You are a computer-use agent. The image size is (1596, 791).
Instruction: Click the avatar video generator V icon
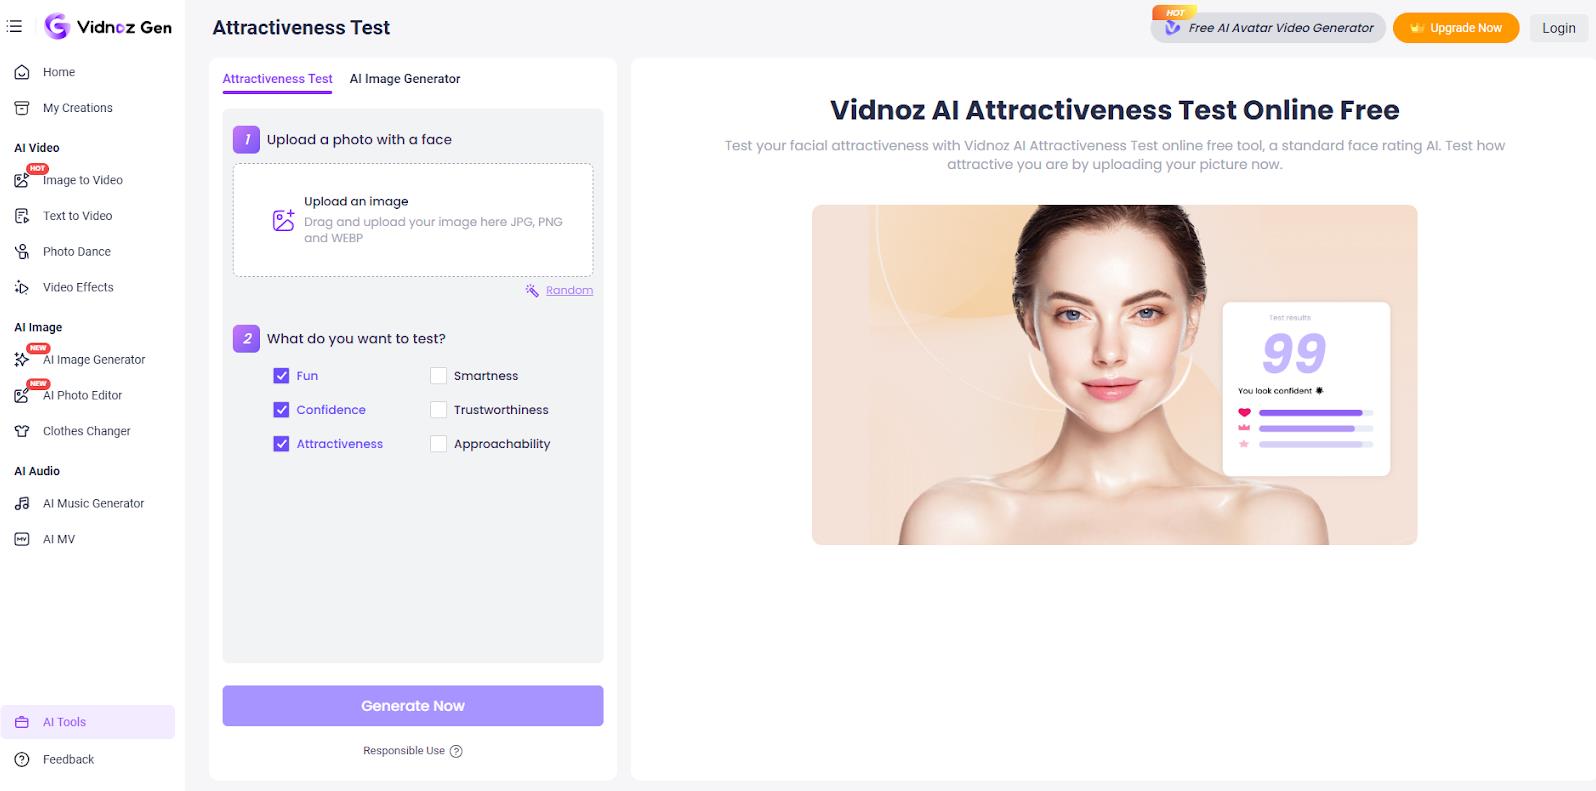(1172, 27)
